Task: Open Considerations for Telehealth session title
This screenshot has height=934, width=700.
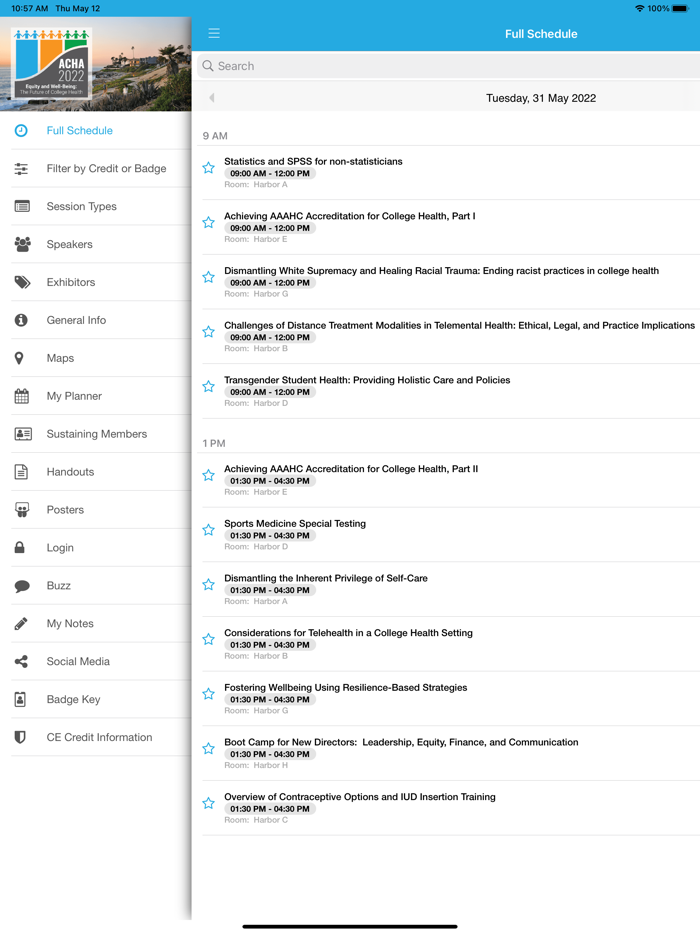Action: 349,633
